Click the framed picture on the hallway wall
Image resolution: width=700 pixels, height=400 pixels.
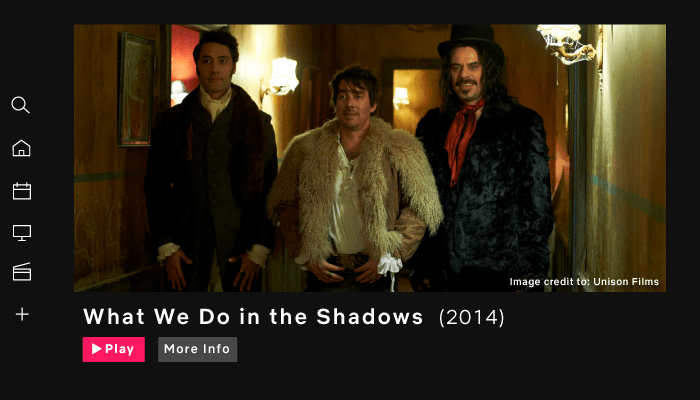(137, 89)
